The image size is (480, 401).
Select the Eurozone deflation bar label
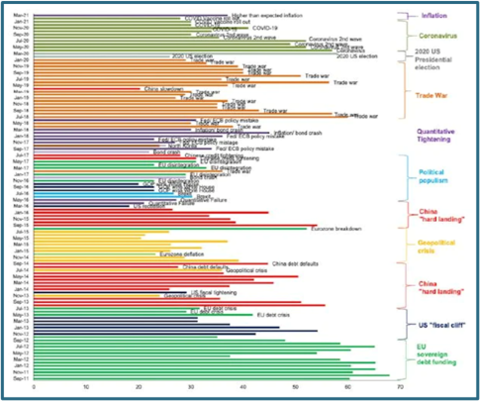(x=182, y=254)
